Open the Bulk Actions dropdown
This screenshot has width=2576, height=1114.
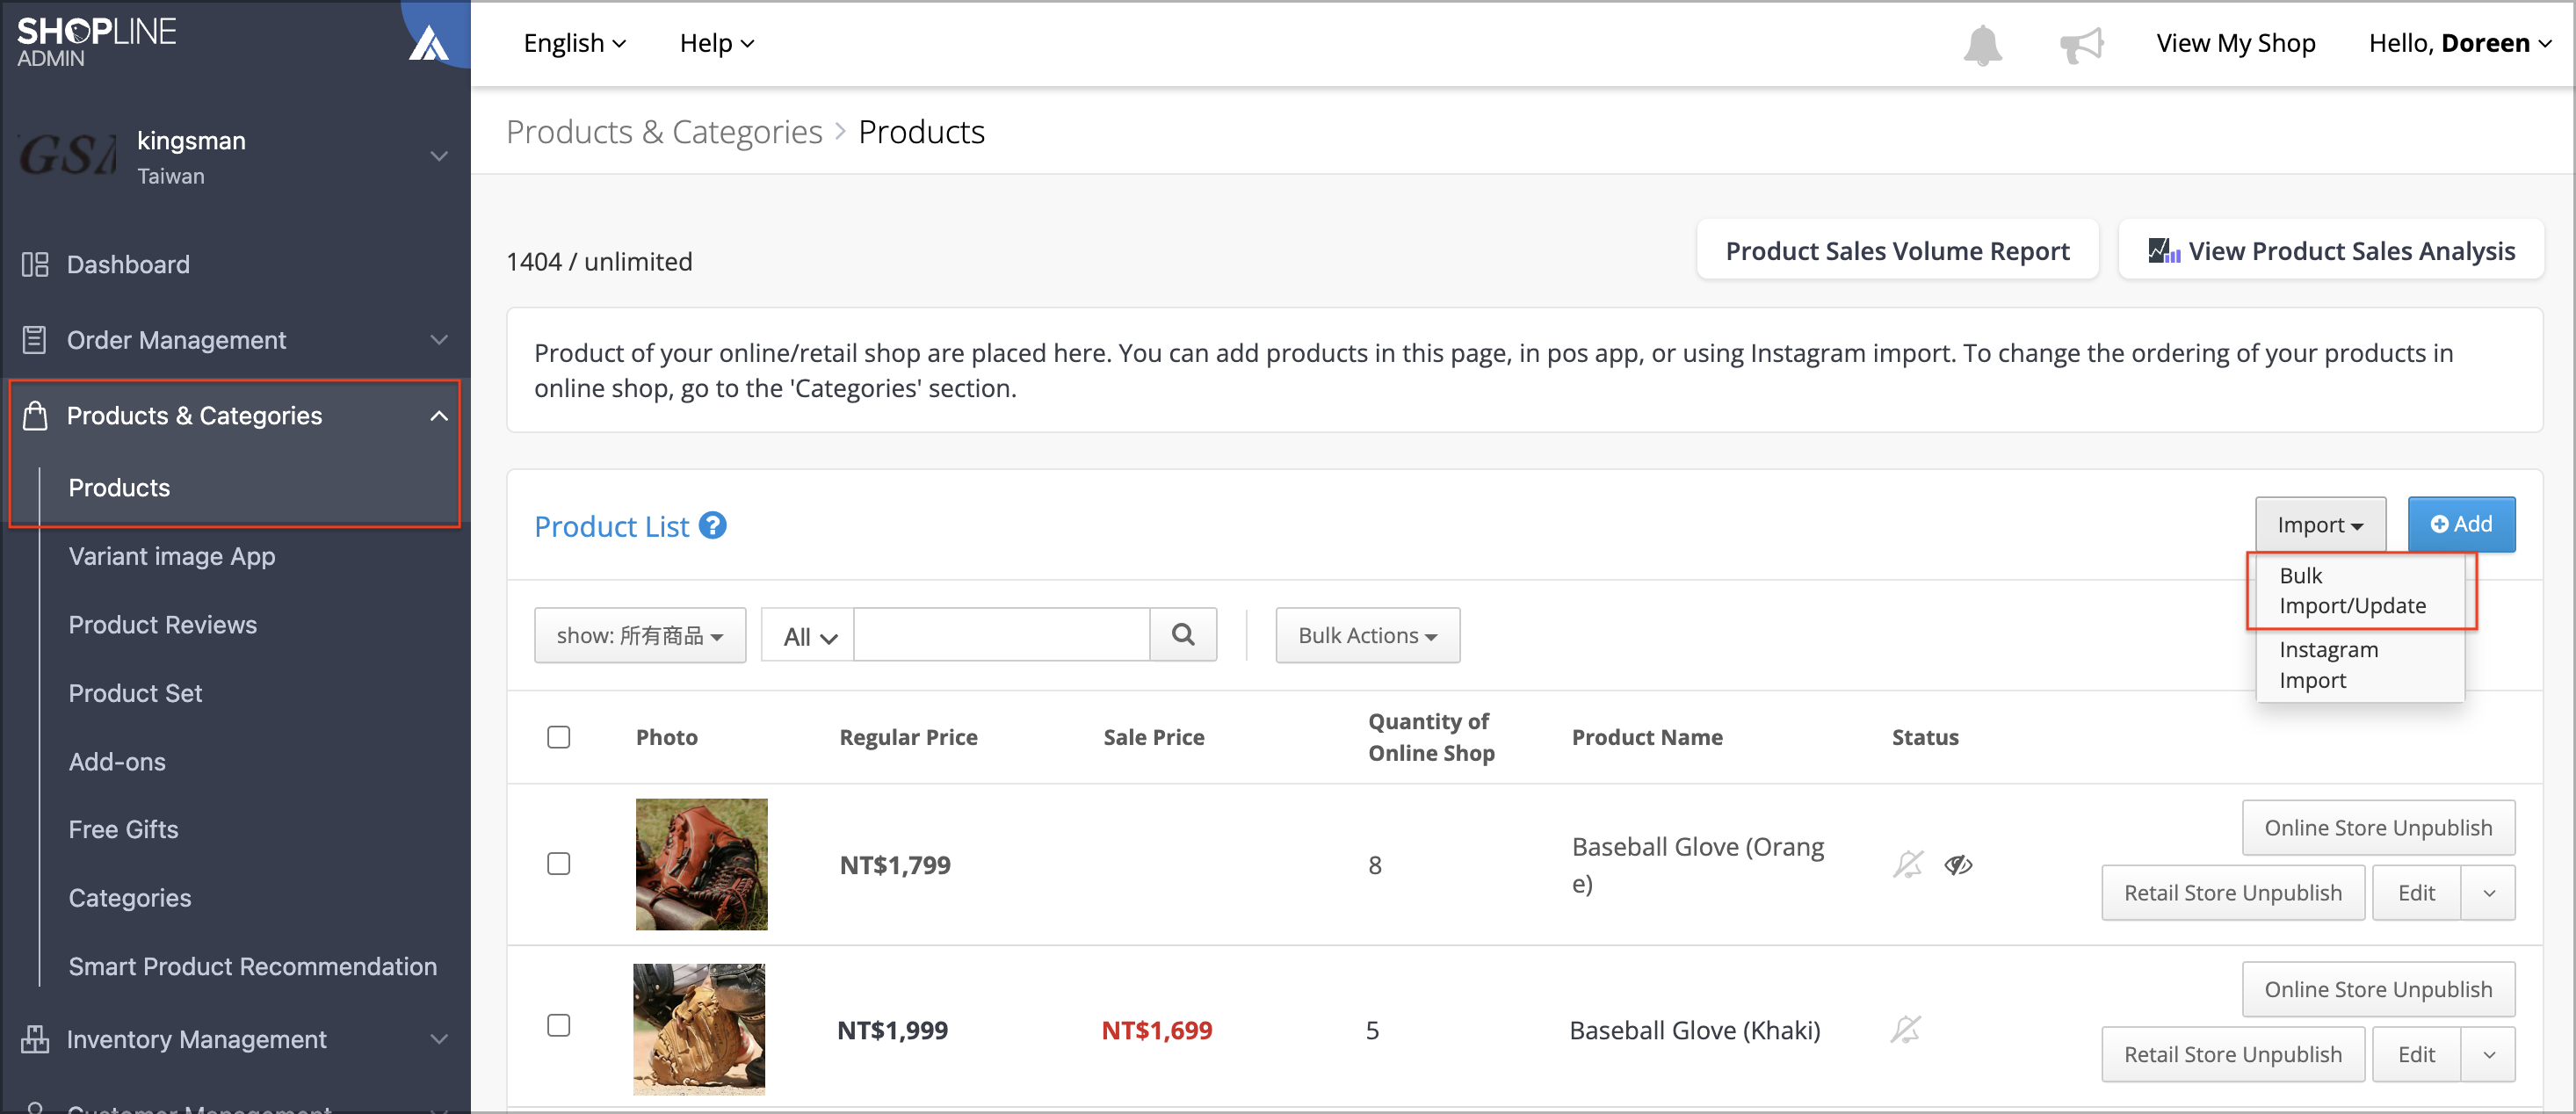coord(1367,635)
